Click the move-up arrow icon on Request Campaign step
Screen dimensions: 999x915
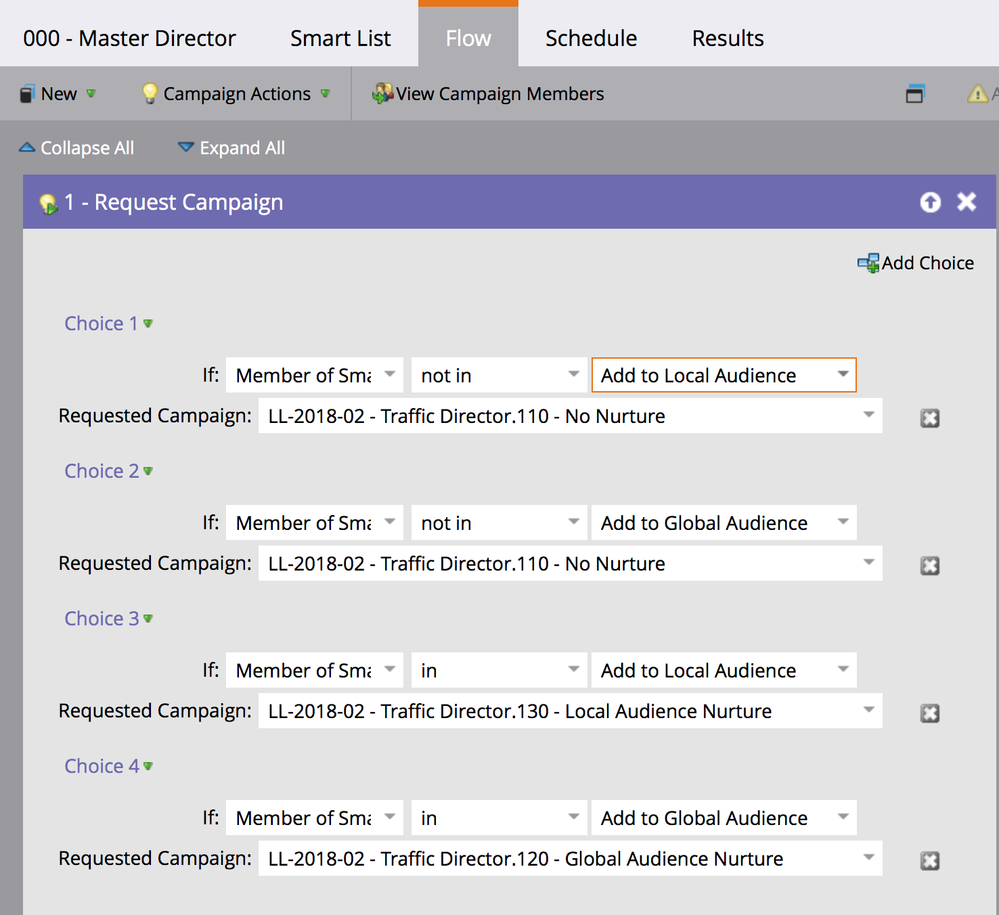[930, 202]
